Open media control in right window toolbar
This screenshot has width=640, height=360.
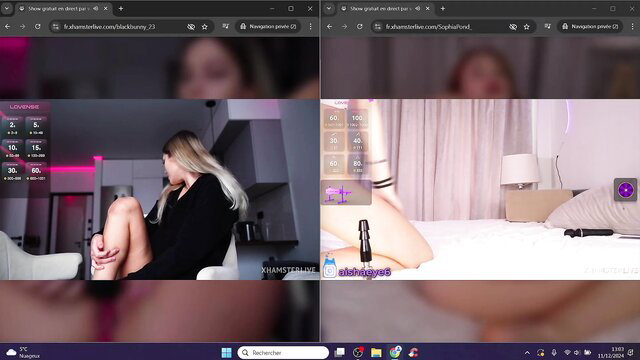[547, 27]
